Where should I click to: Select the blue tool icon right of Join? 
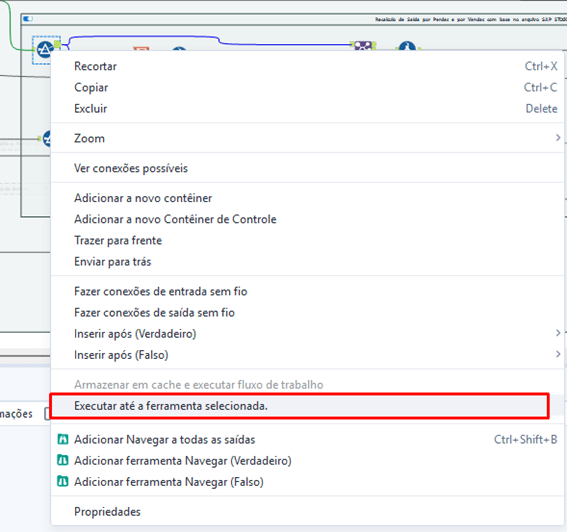(x=407, y=46)
